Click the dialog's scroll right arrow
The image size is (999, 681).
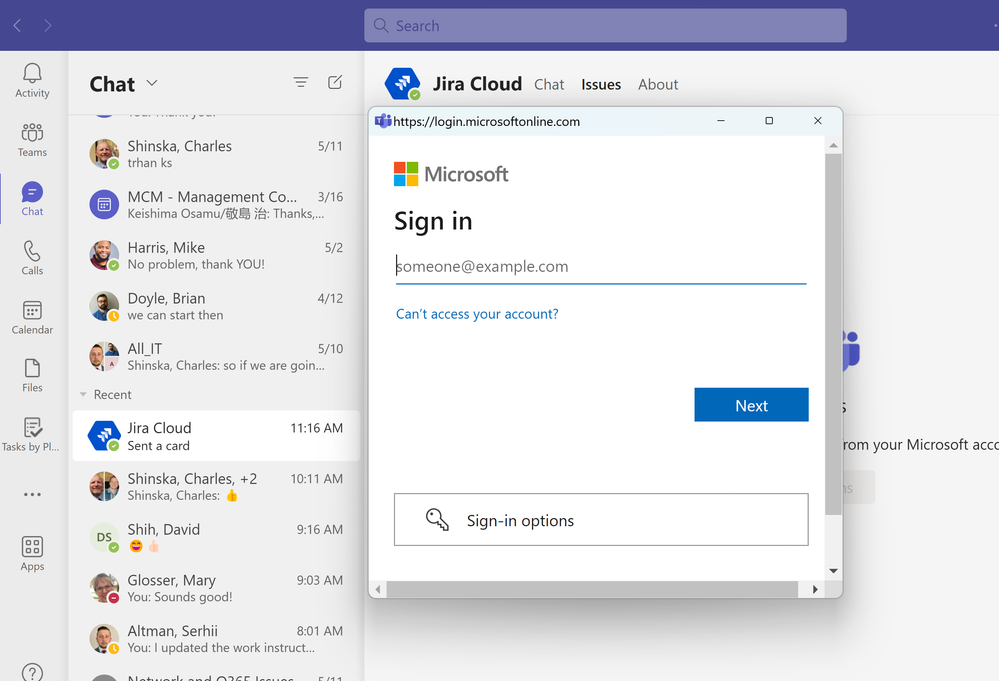[x=815, y=589]
